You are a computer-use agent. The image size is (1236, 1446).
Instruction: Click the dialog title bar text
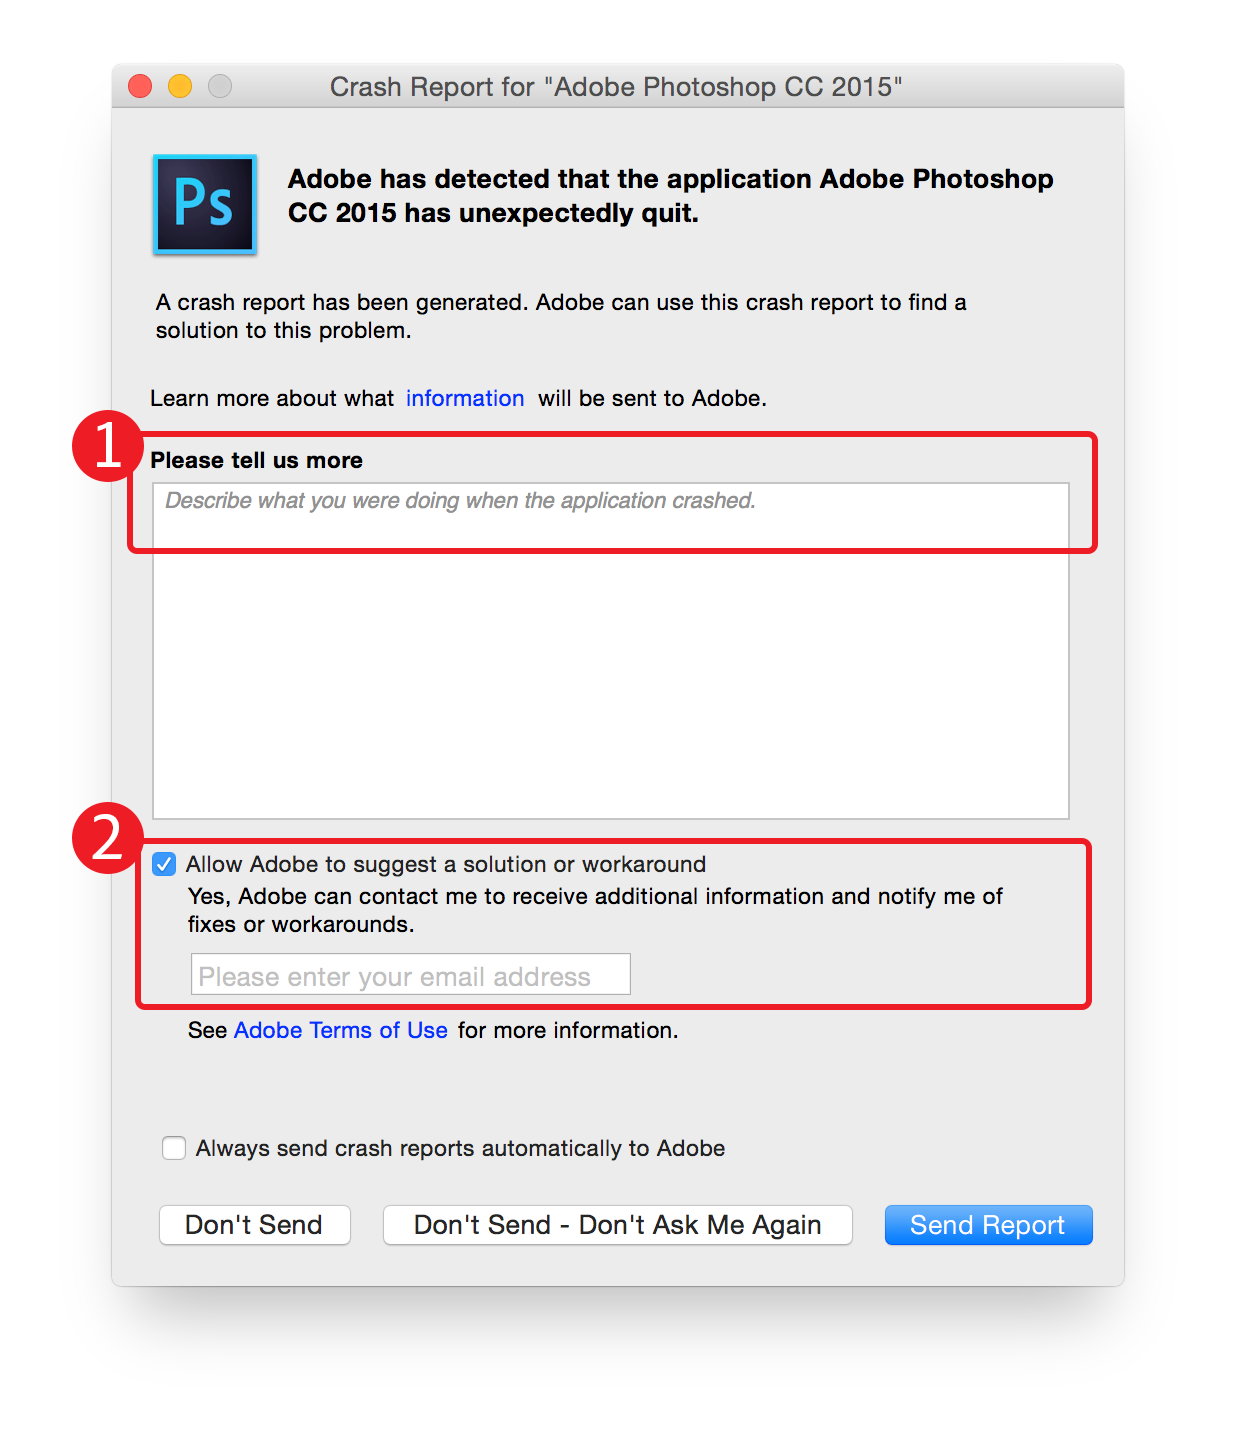[617, 87]
